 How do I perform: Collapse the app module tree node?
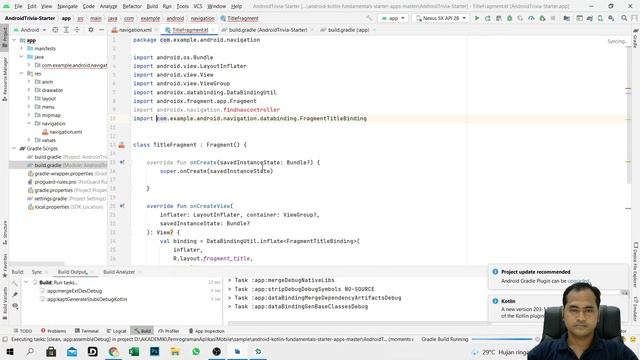tap(14, 40)
